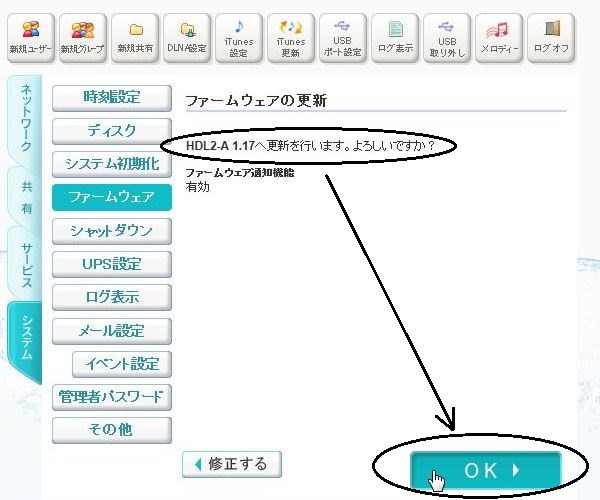Open the シャットダウン menu item

112,231
